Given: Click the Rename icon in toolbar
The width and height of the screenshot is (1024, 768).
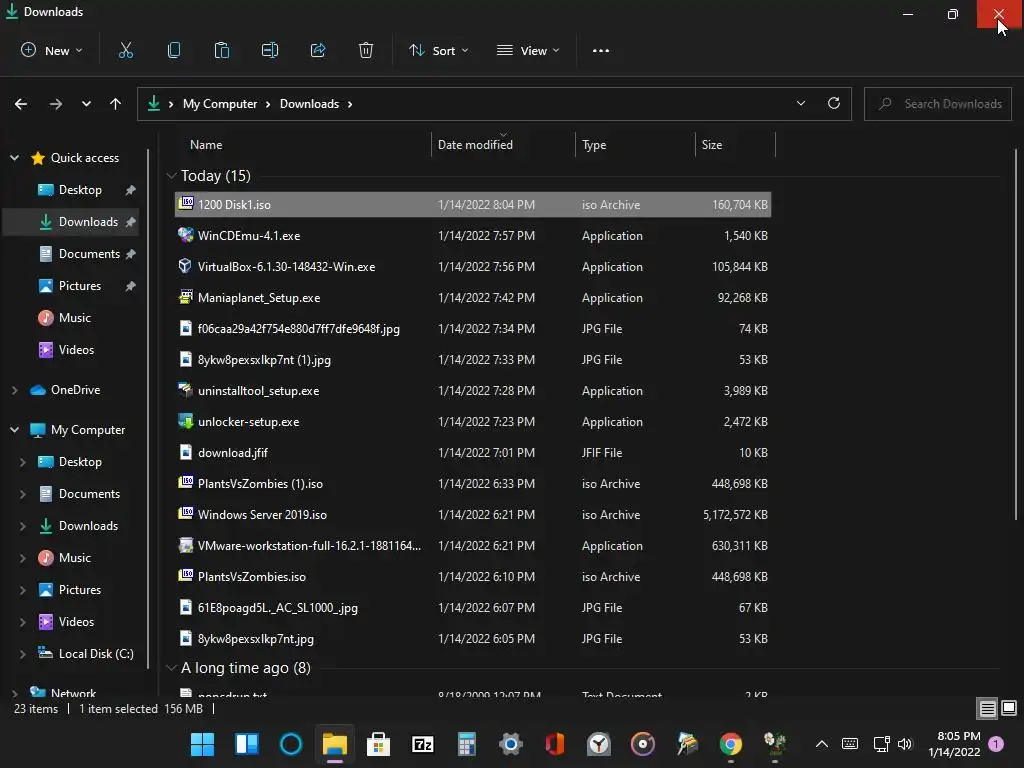Looking at the screenshot, I should point(270,50).
